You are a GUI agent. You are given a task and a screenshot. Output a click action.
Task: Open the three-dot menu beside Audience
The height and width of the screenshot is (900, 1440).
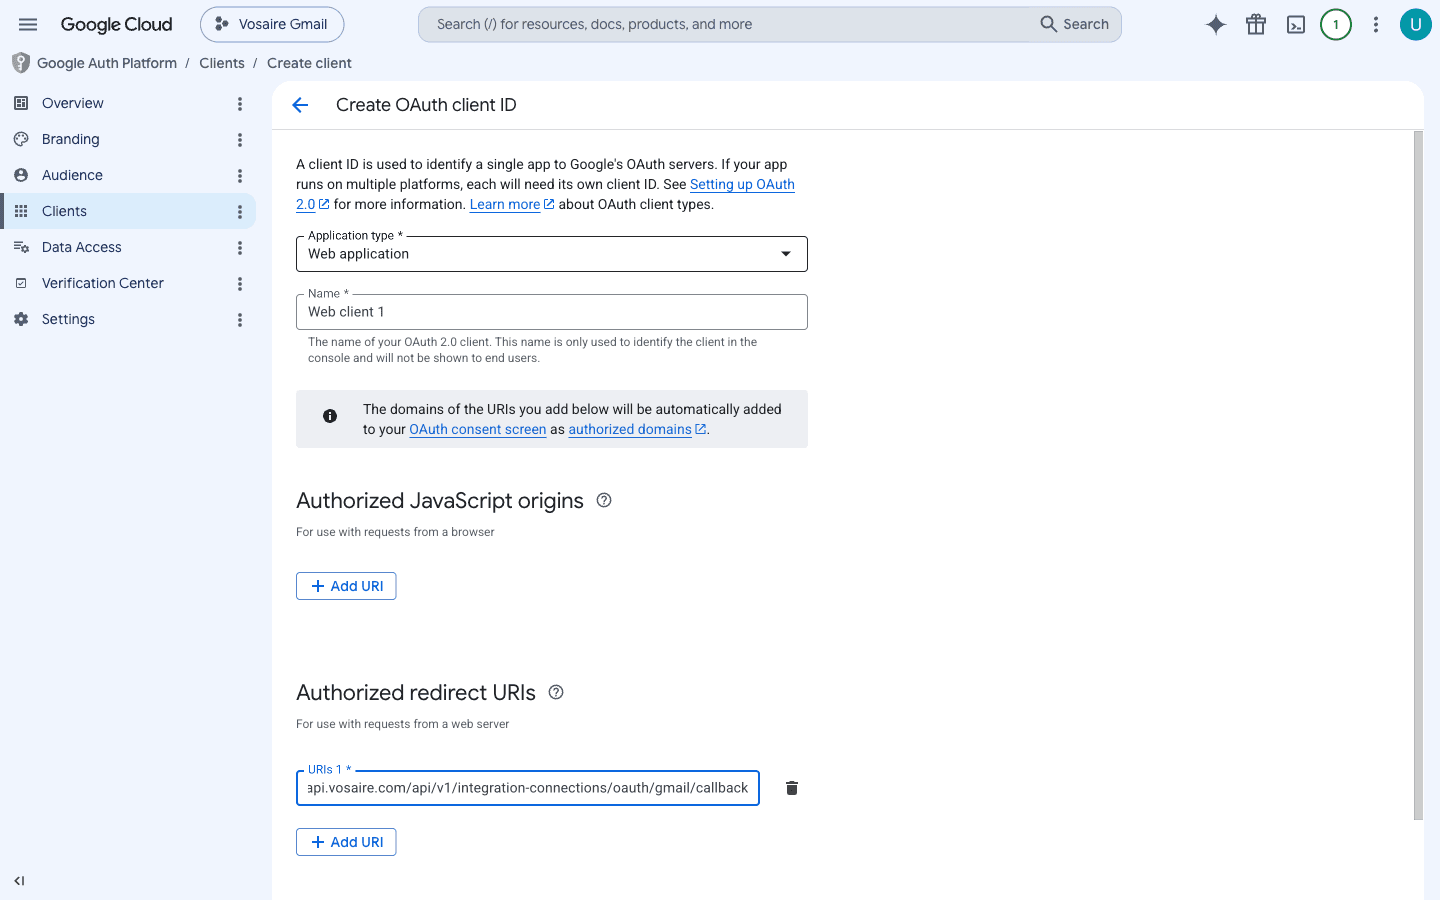point(240,176)
